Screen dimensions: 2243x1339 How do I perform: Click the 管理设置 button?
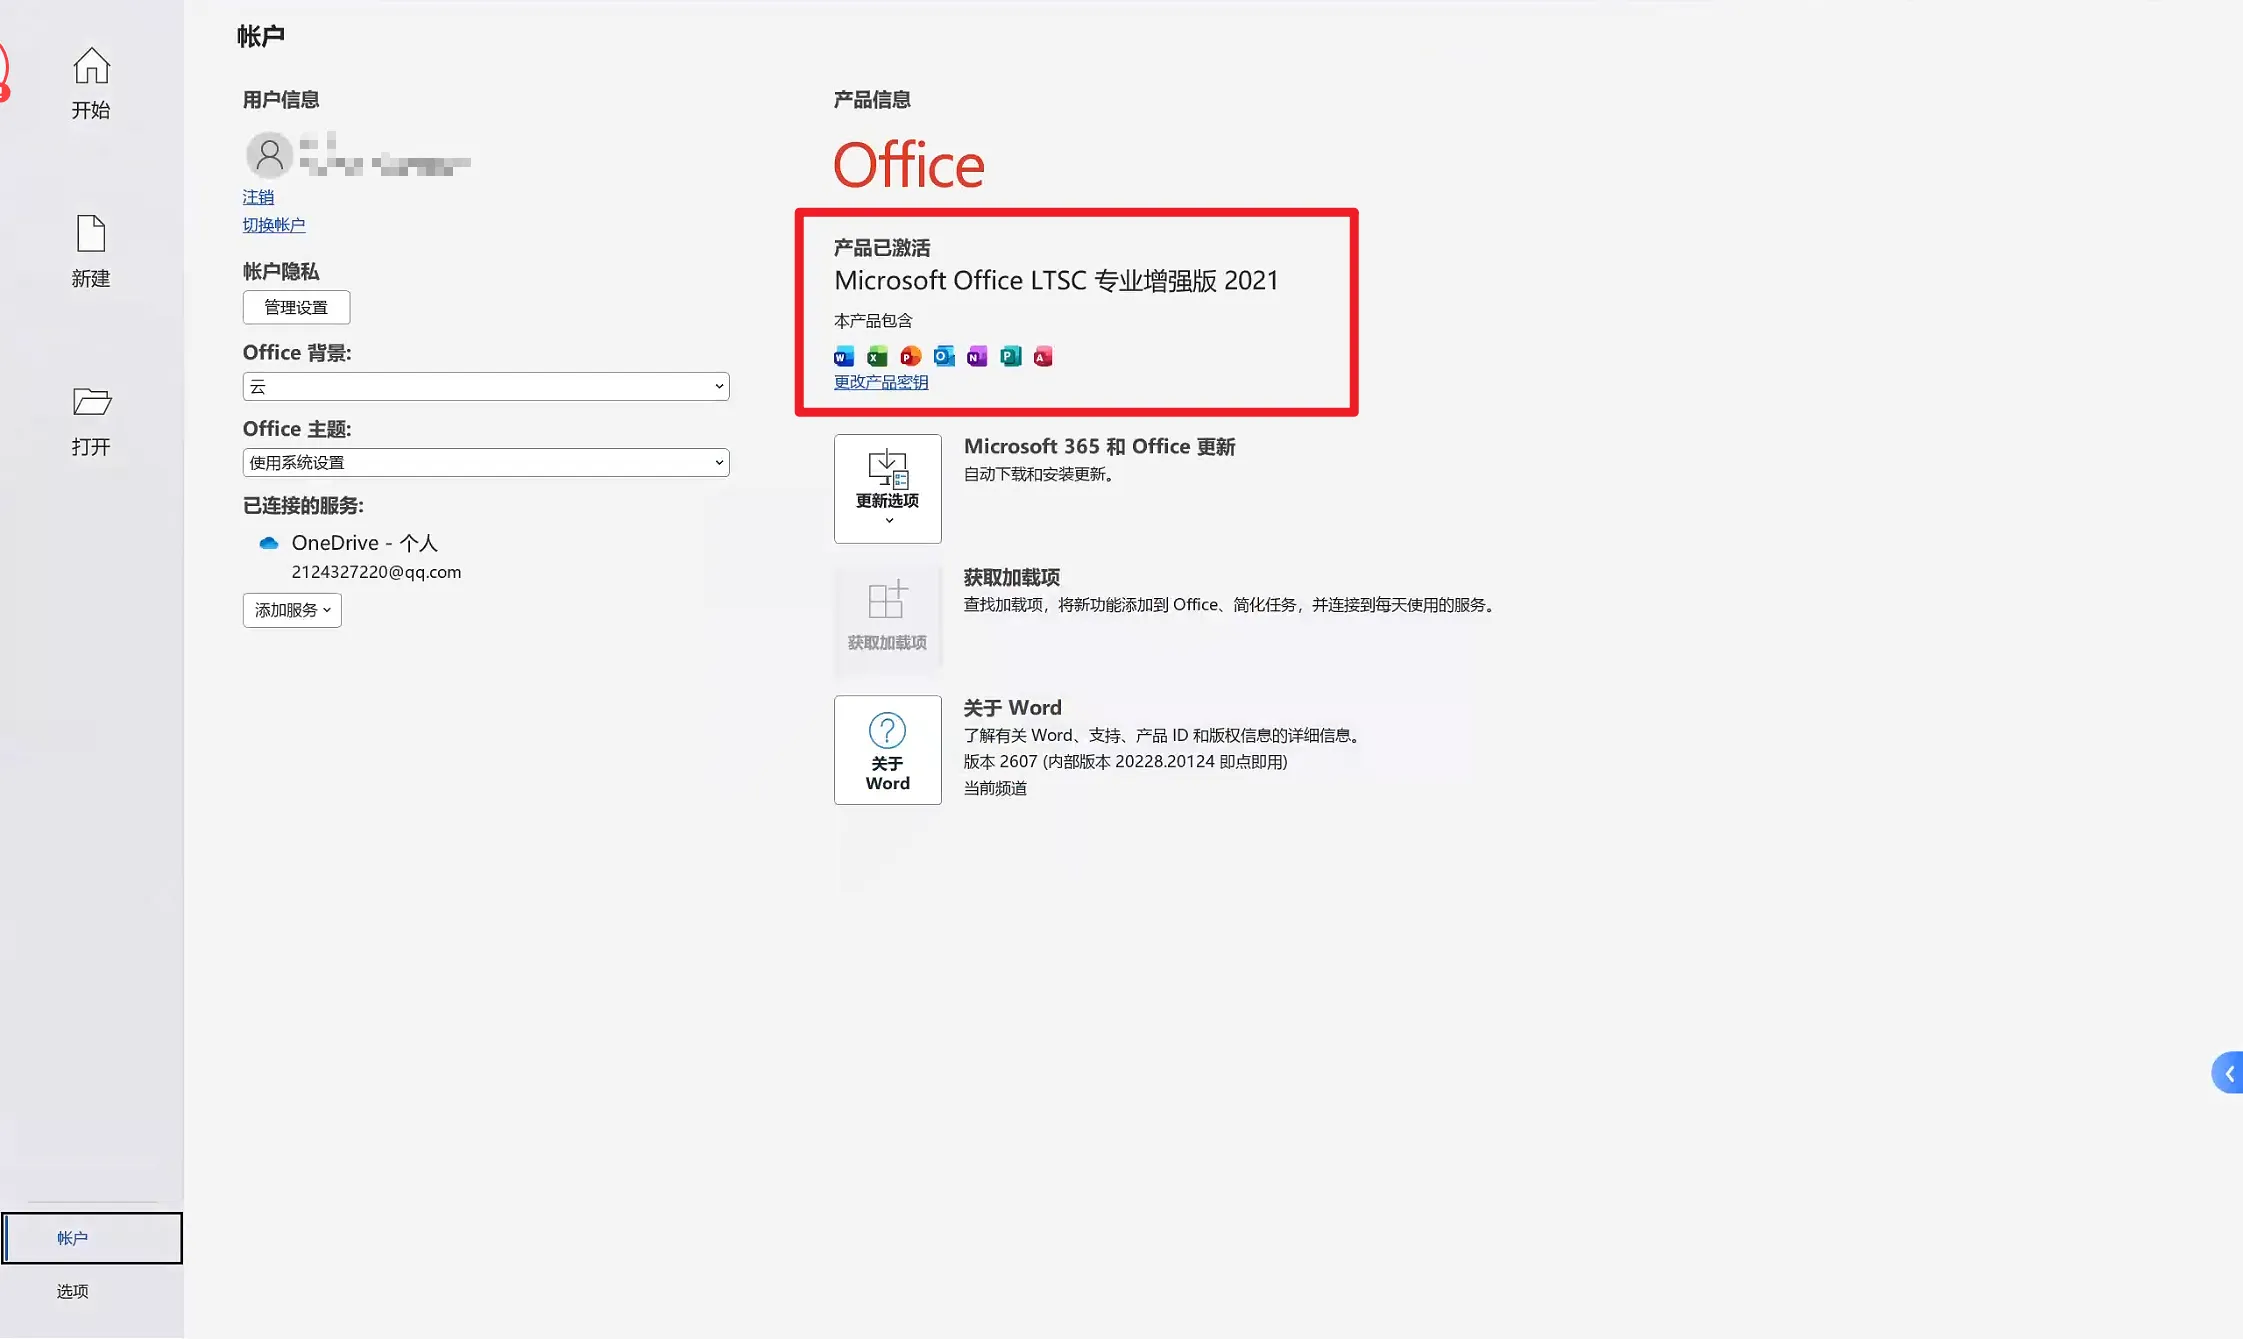[x=296, y=307]
